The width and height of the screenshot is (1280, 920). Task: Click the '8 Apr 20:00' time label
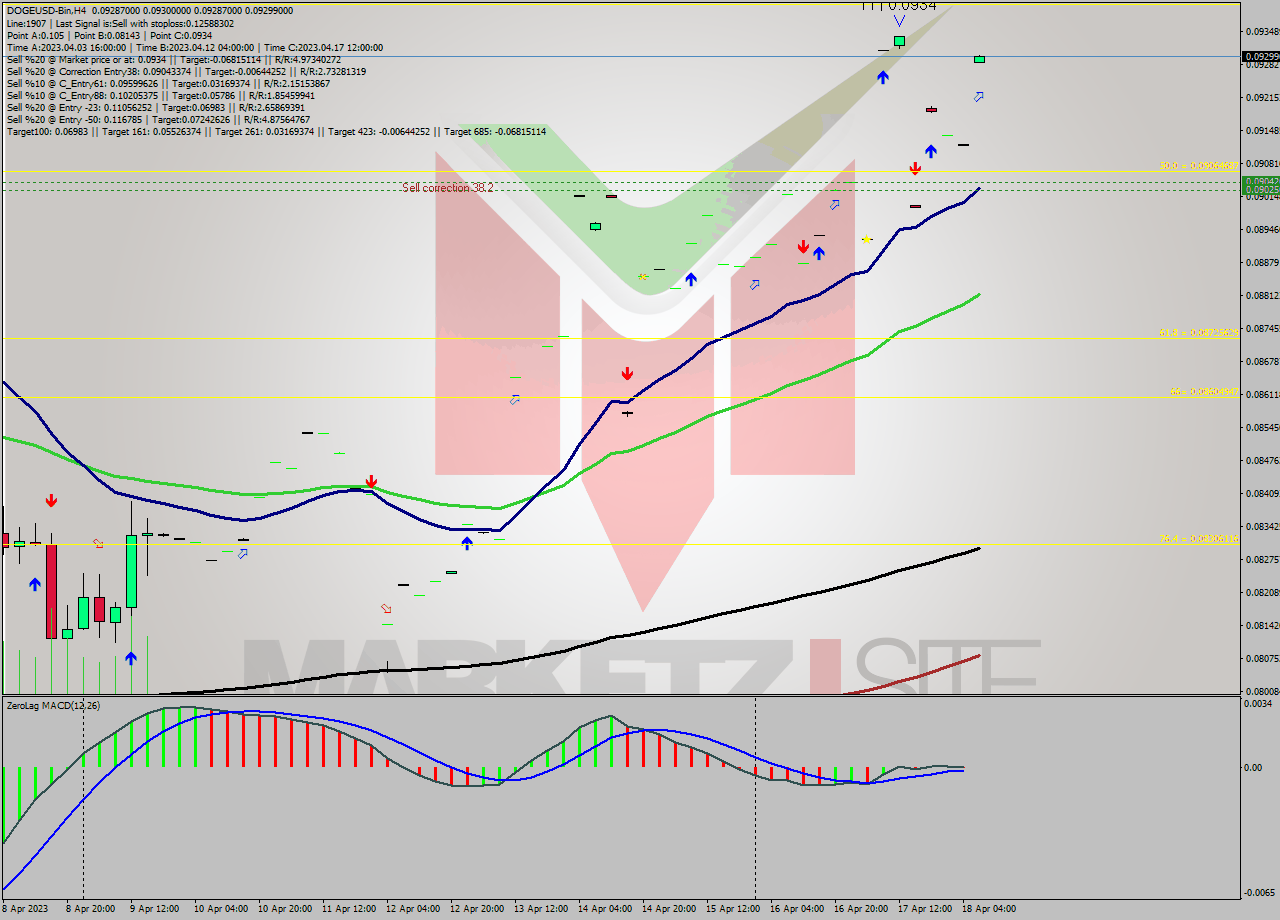pyautogui.click(x=89, y=909)
